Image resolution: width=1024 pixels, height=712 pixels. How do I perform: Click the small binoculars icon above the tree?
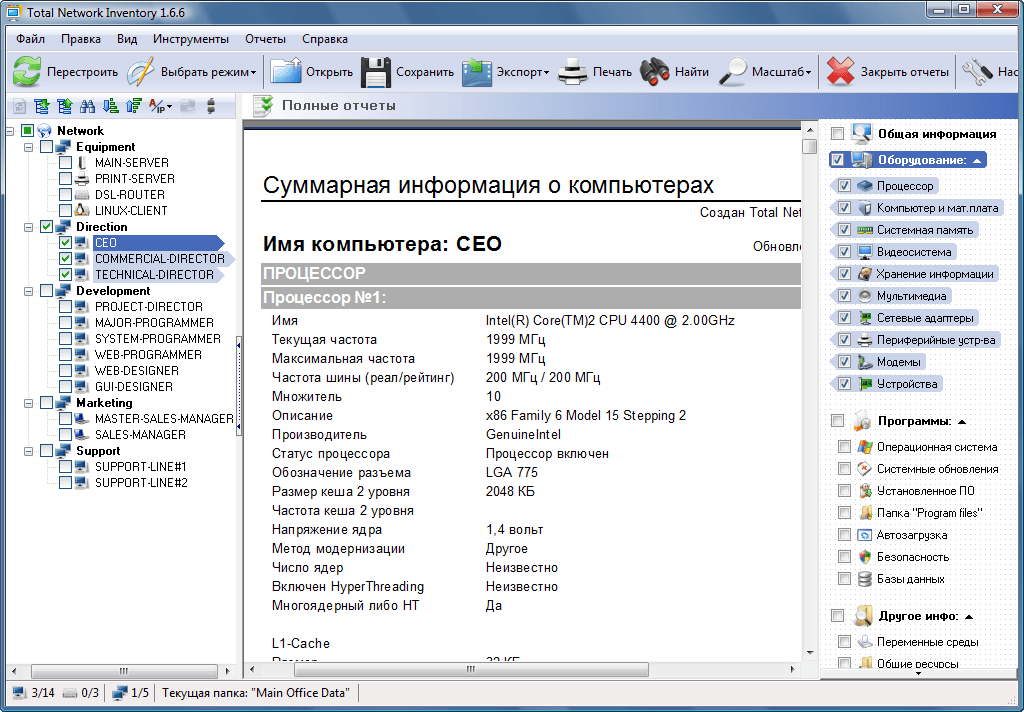[x=88, y=106]
